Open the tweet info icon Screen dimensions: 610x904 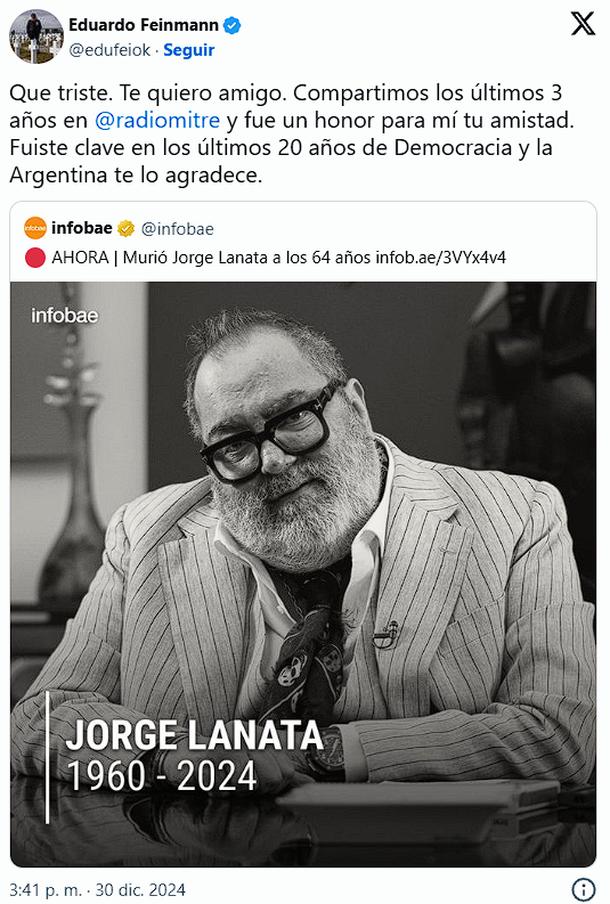click(x=583, y=889)
